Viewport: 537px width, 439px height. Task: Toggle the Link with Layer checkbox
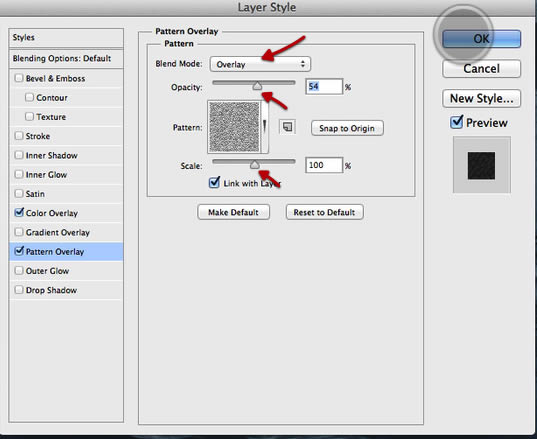click(x=214, y=182)
